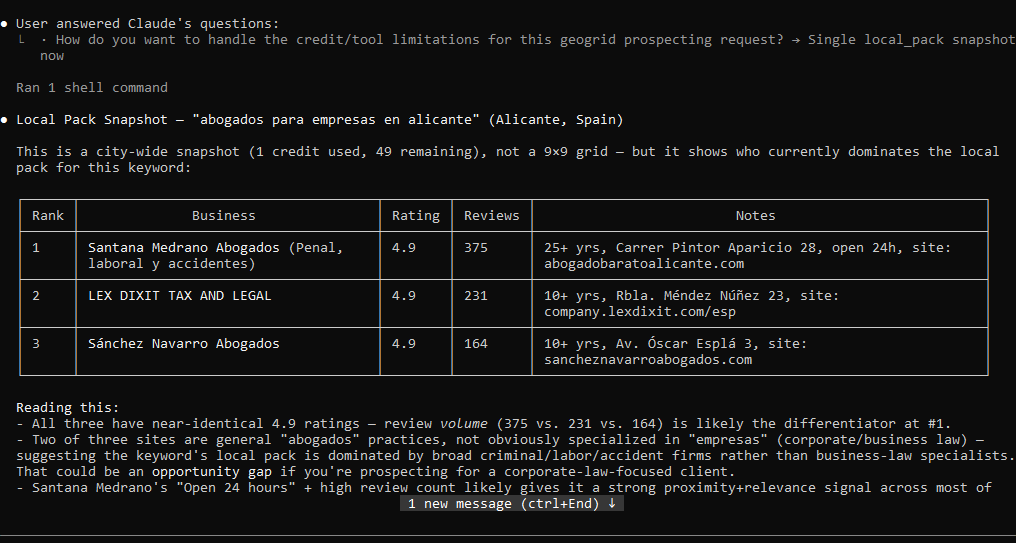Click the down arrow in new message indicator
Image resolution: width=1016 pixels, height=543 pixels.
tap(612, 503)
